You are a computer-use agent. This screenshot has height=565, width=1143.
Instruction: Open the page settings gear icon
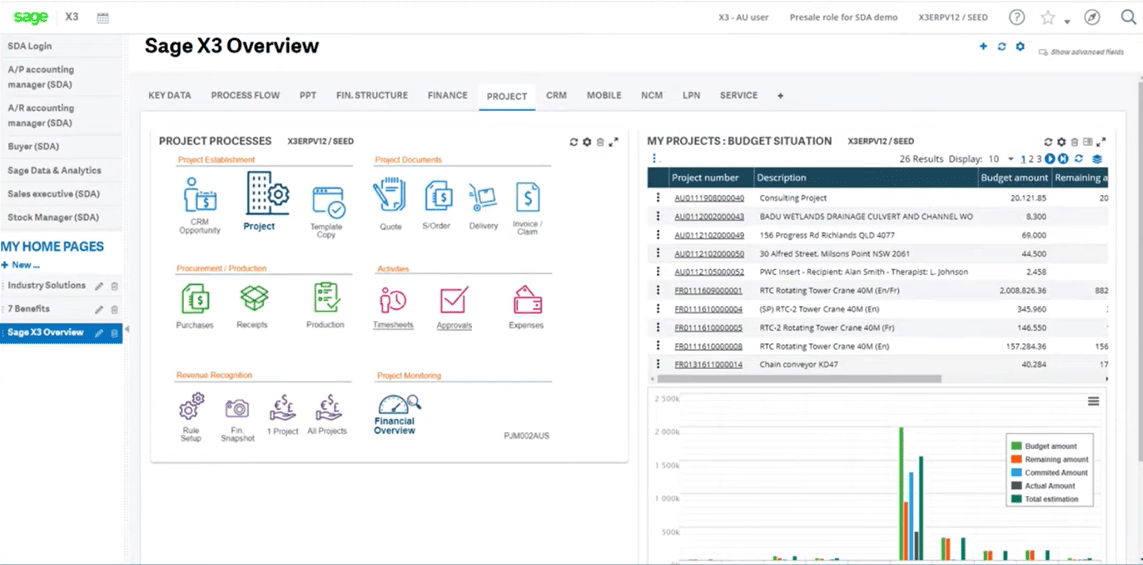click(x=1020, y=46)
